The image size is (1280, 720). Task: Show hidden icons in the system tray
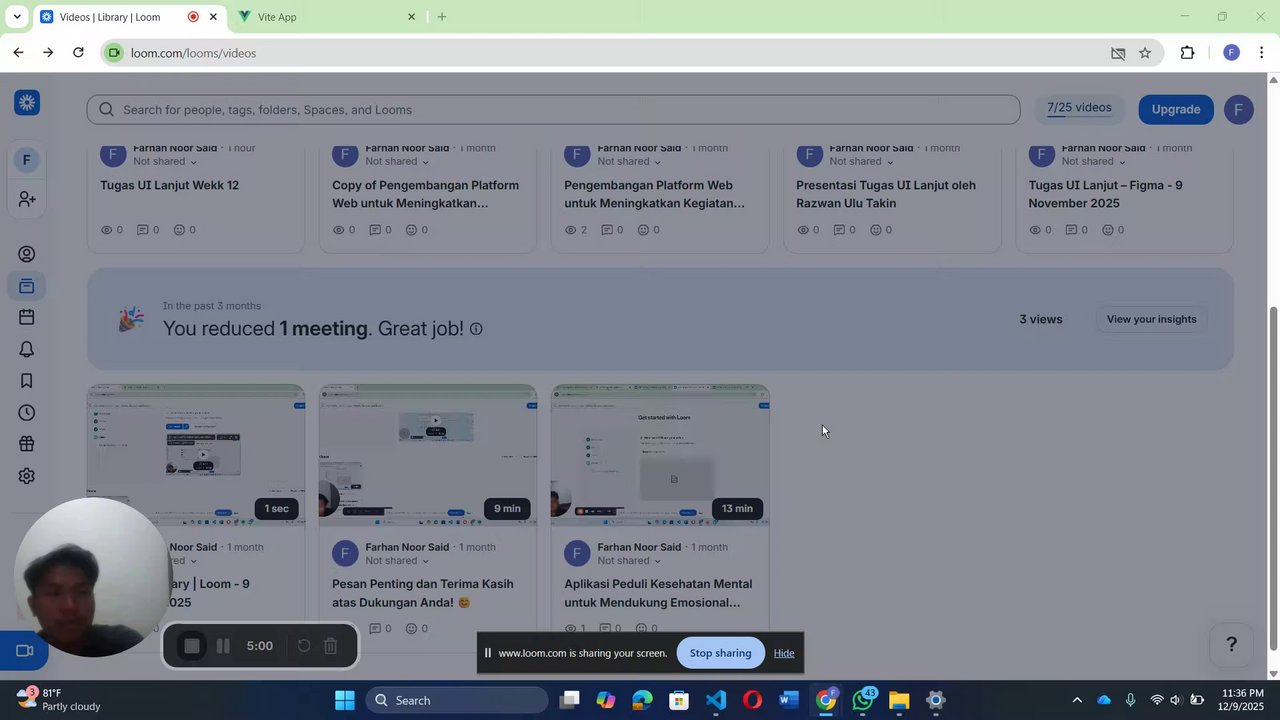(x=1076, y=700)
